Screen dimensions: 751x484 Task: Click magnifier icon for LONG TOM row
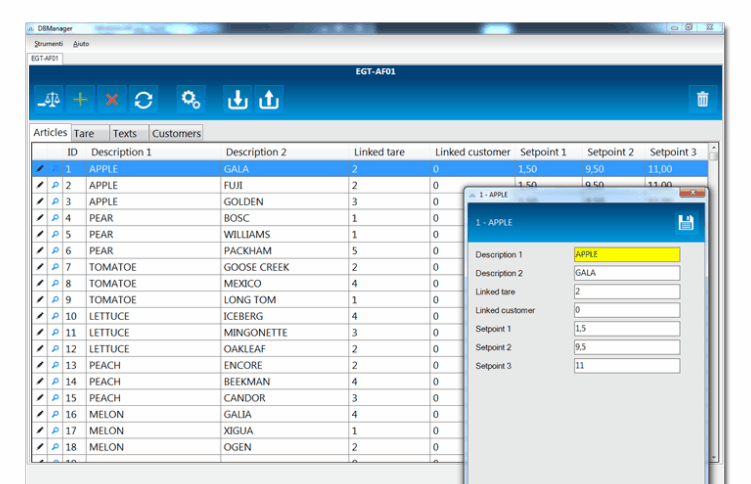point(56,299)
